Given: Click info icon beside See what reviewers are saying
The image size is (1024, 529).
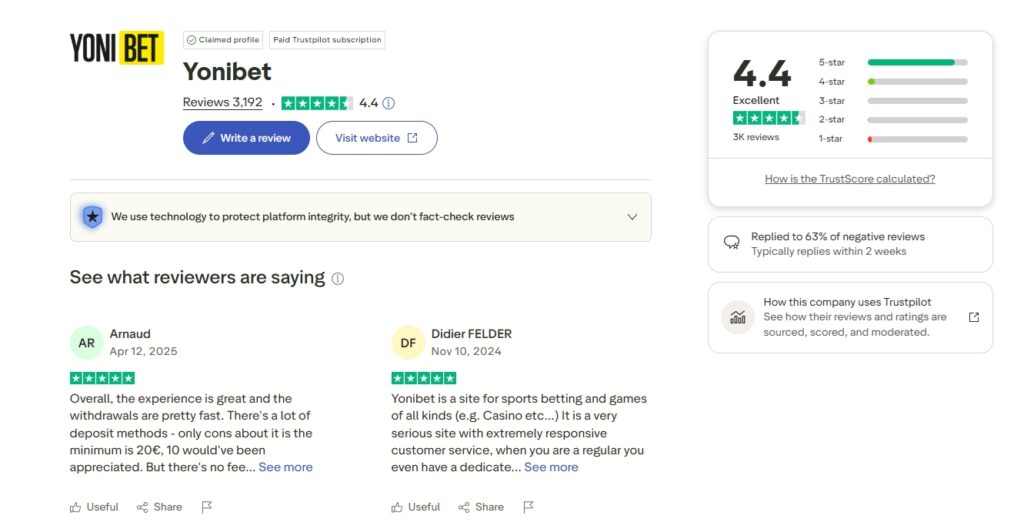Looking at the screenshot, I should pos(338,279).
